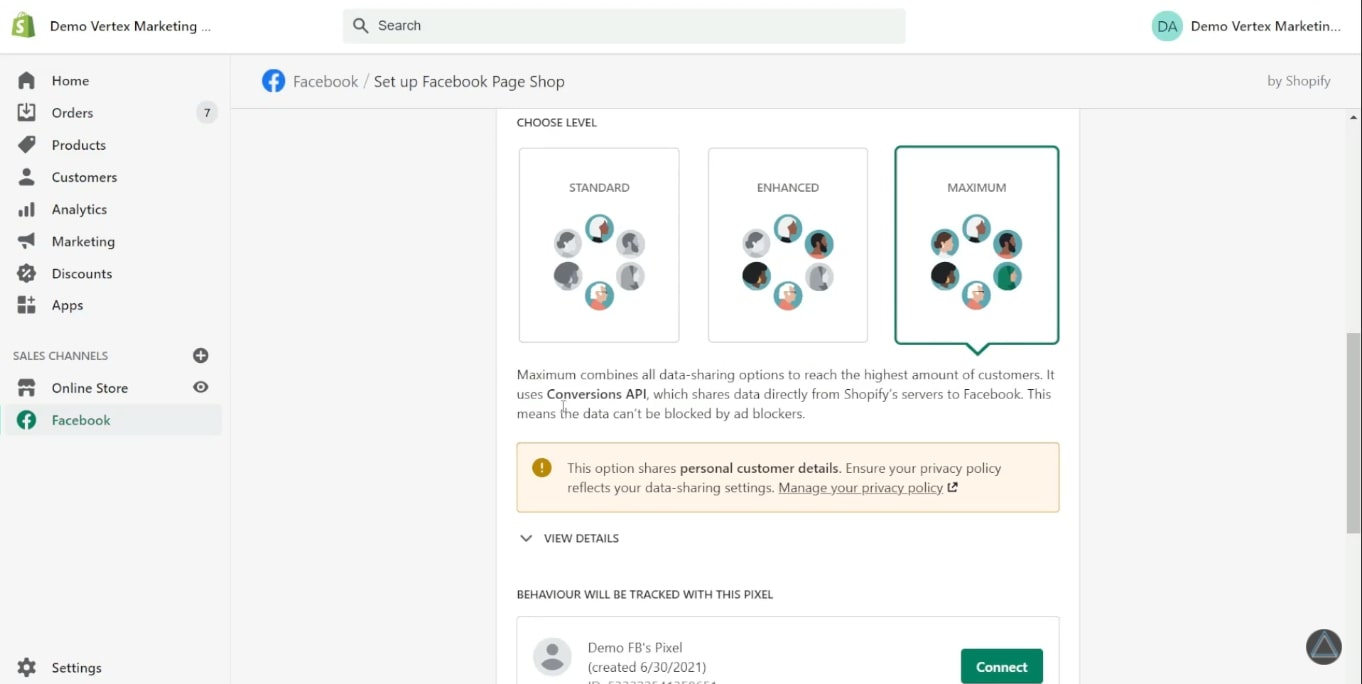Click the SALES CHANNELS heading

(x=60, y=356)
